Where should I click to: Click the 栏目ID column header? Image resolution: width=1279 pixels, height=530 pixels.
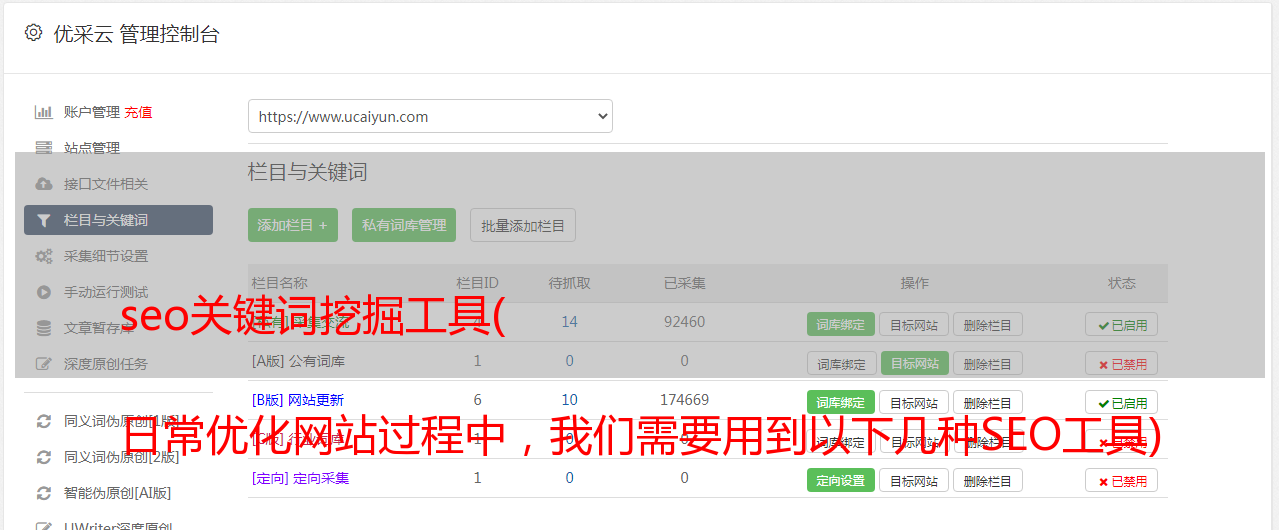(477, 283)
